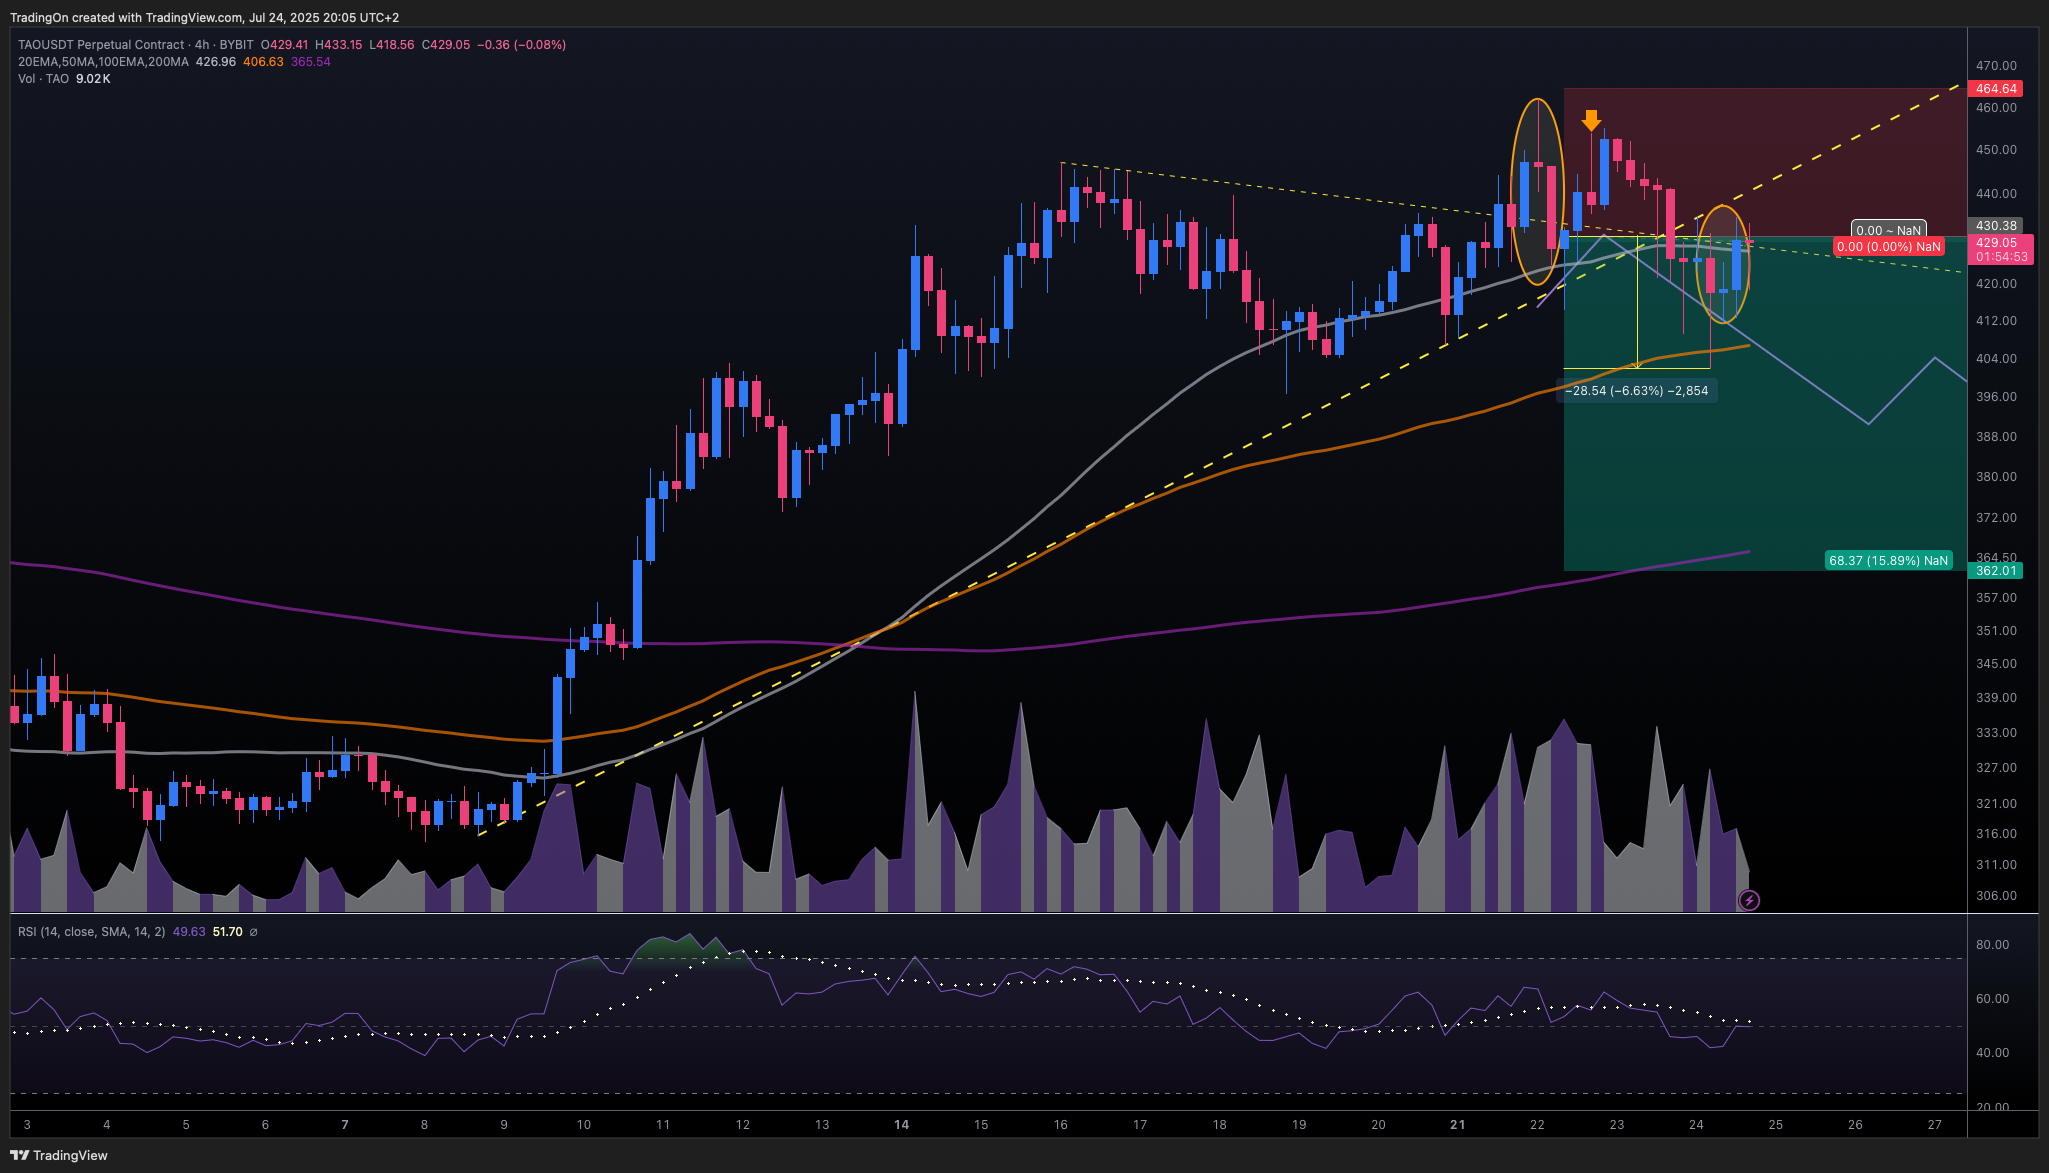Click the 404.00 price scale value

tap(1996, 359)
